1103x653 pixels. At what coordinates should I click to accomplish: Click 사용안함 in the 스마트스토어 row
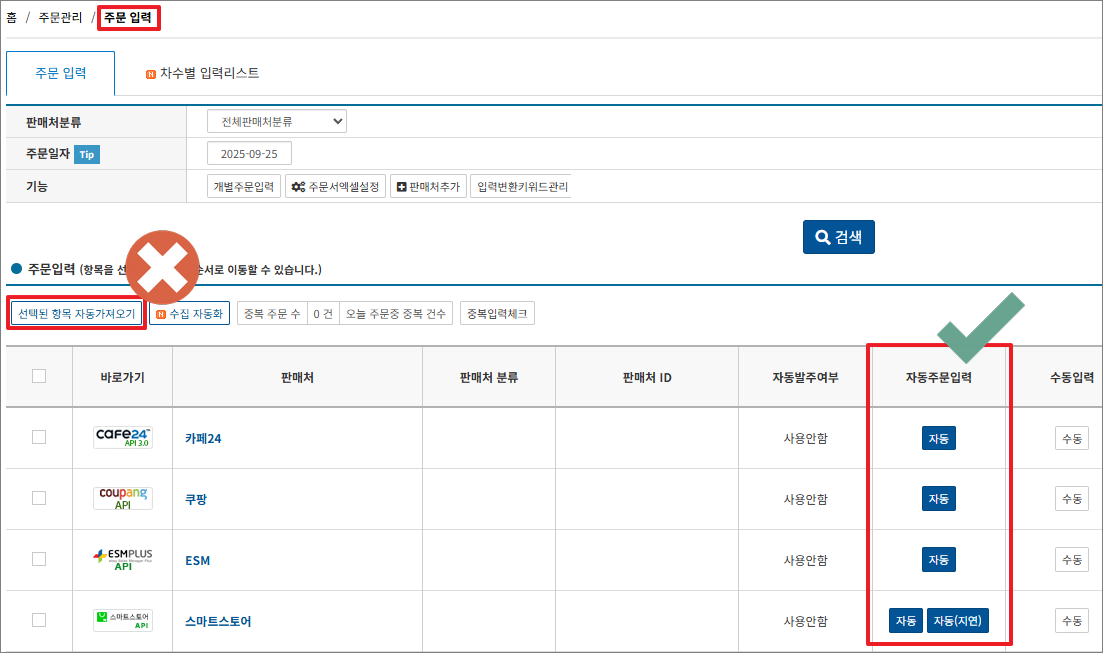click(806, 621)
